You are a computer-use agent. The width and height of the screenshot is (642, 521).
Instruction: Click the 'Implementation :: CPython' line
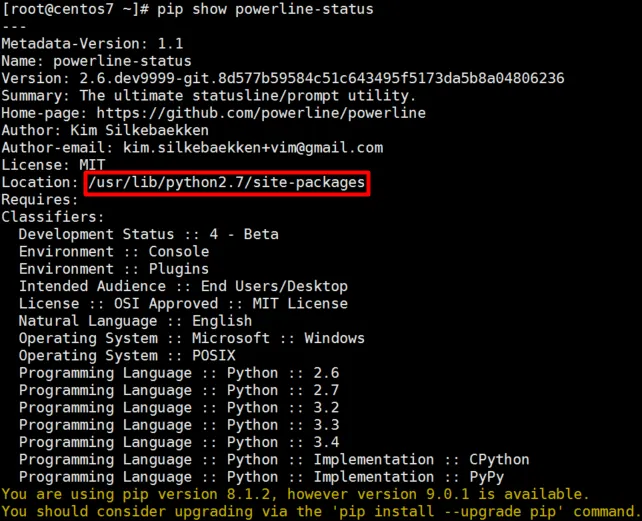(274, 460)
